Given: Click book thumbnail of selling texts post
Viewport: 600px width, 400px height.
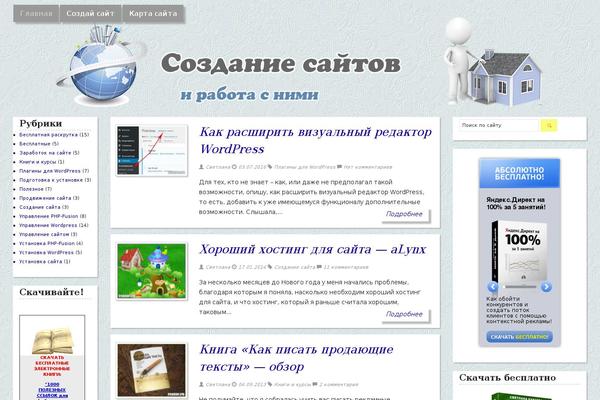Looking at the screenshot, I should pos(152,370).
